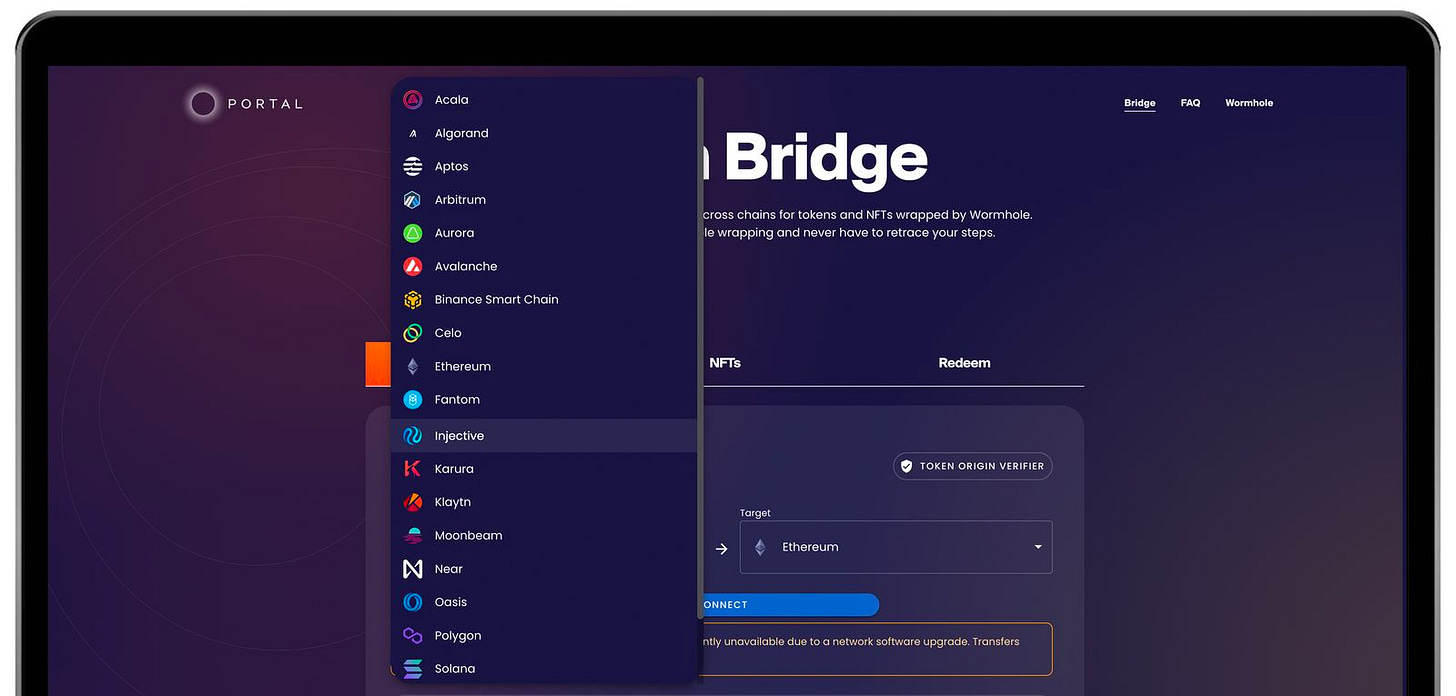1456x696 pixels.
Task: Select Celo from the chain list
Action: tap(544, 333)
